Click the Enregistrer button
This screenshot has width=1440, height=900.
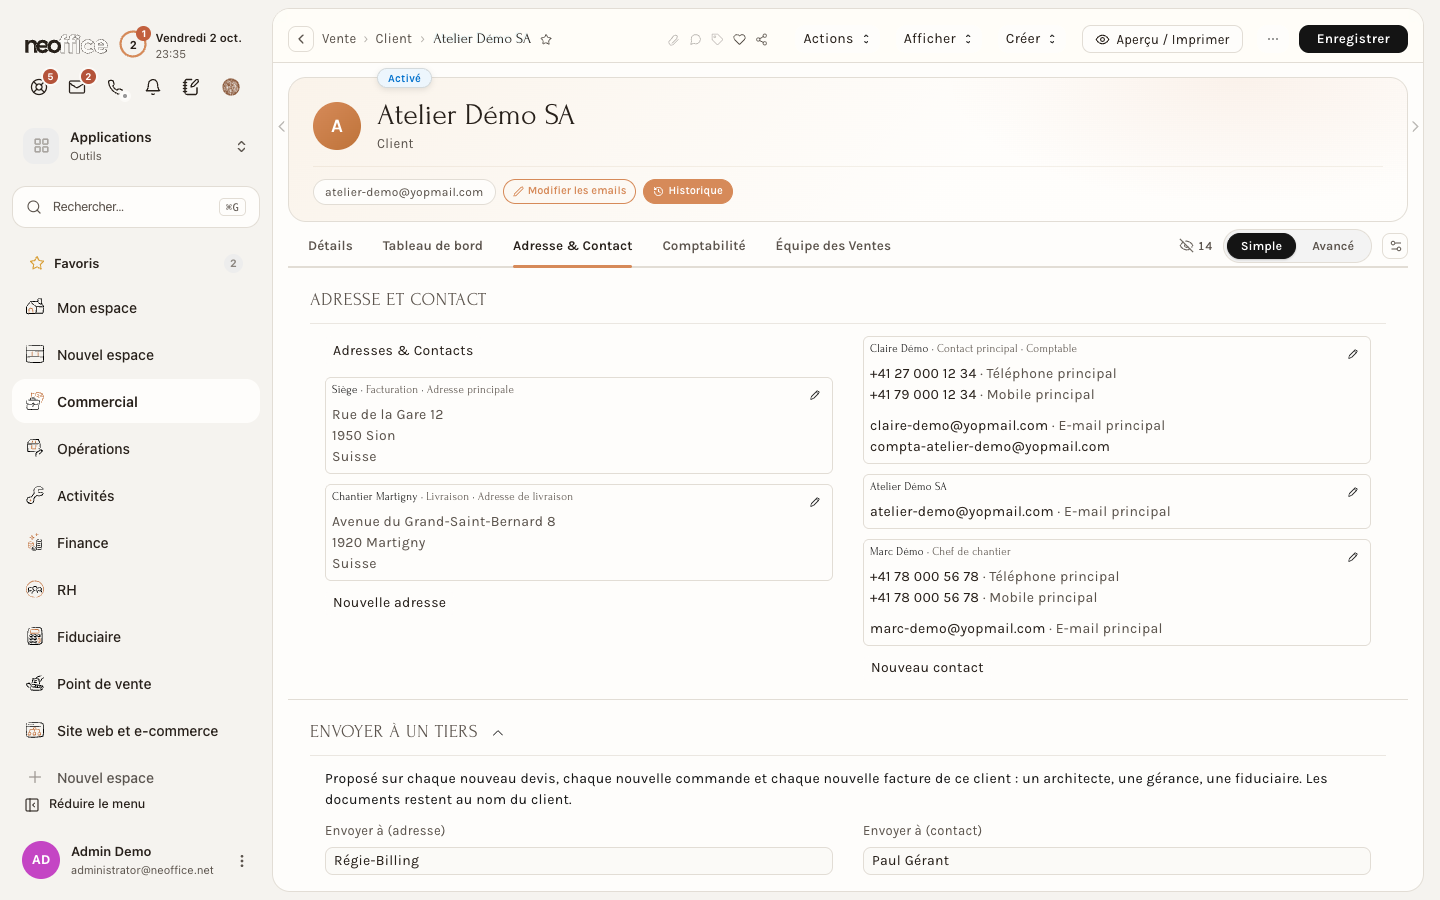click(x=1353, y=39)
